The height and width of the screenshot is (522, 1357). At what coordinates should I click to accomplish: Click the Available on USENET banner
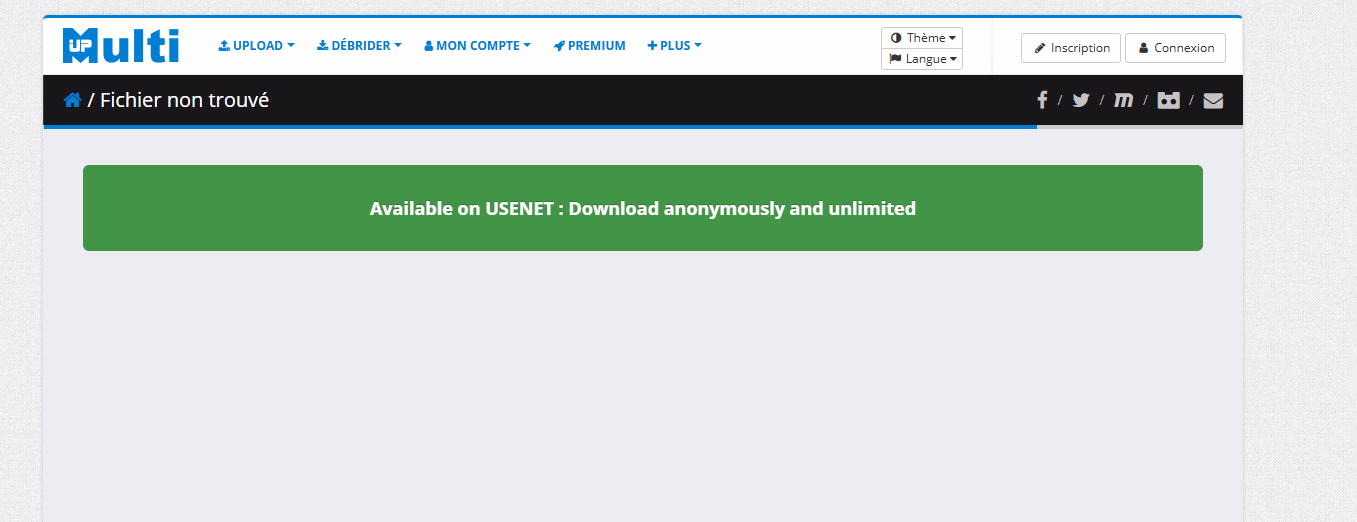click(643, 208)
